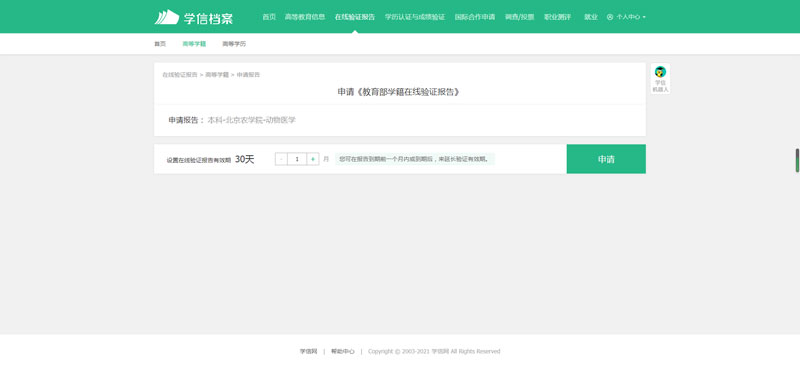Open 高等教育信息 menu item
The width and height of the screenshot is (800, 368).
click(305, 17)
